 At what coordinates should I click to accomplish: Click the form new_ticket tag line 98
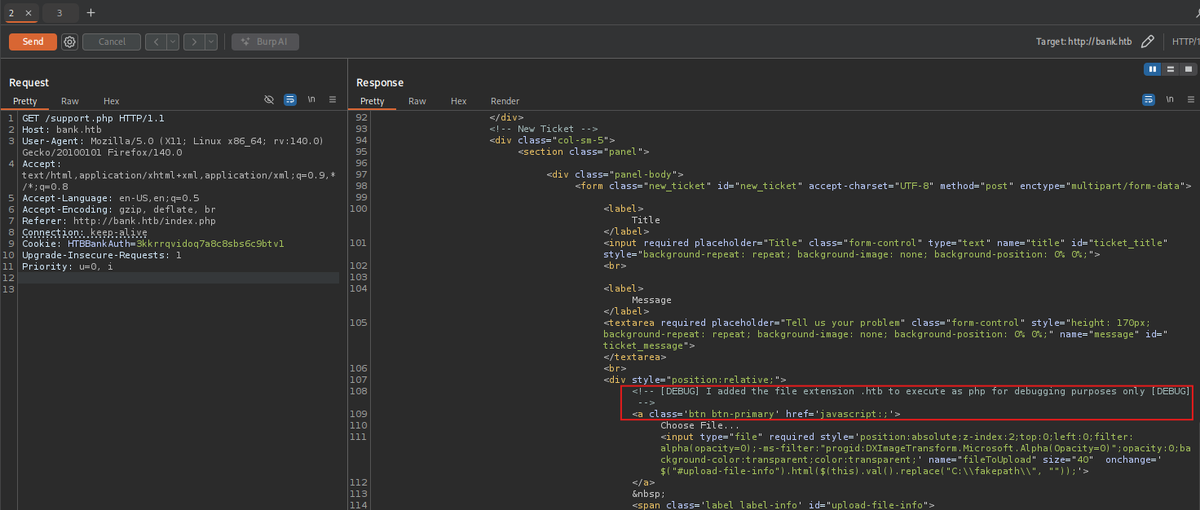click(x=883, y=186)
